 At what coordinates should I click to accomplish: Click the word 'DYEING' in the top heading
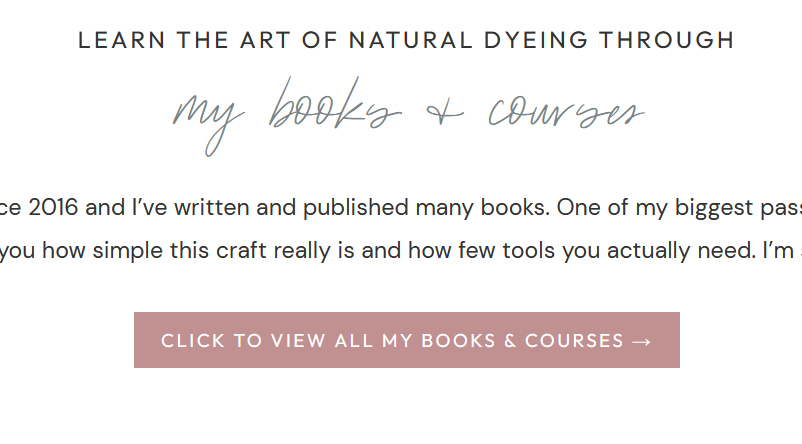(536, 40)
